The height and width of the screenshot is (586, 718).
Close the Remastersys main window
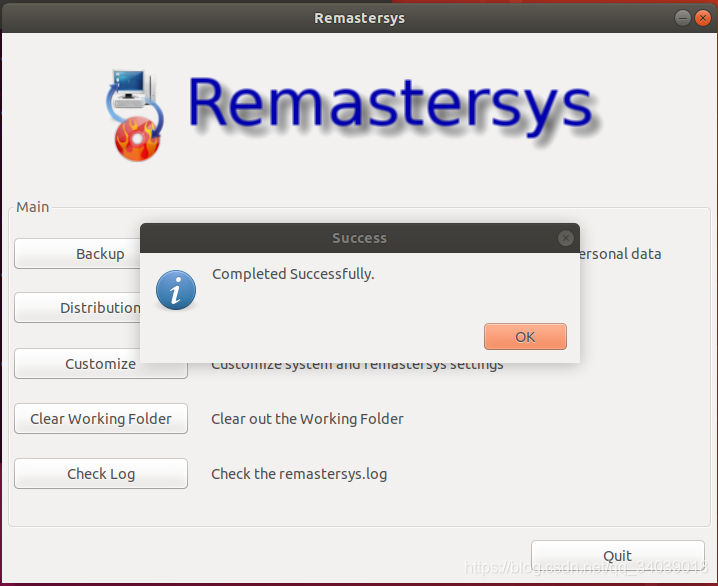tap(702, 18)
